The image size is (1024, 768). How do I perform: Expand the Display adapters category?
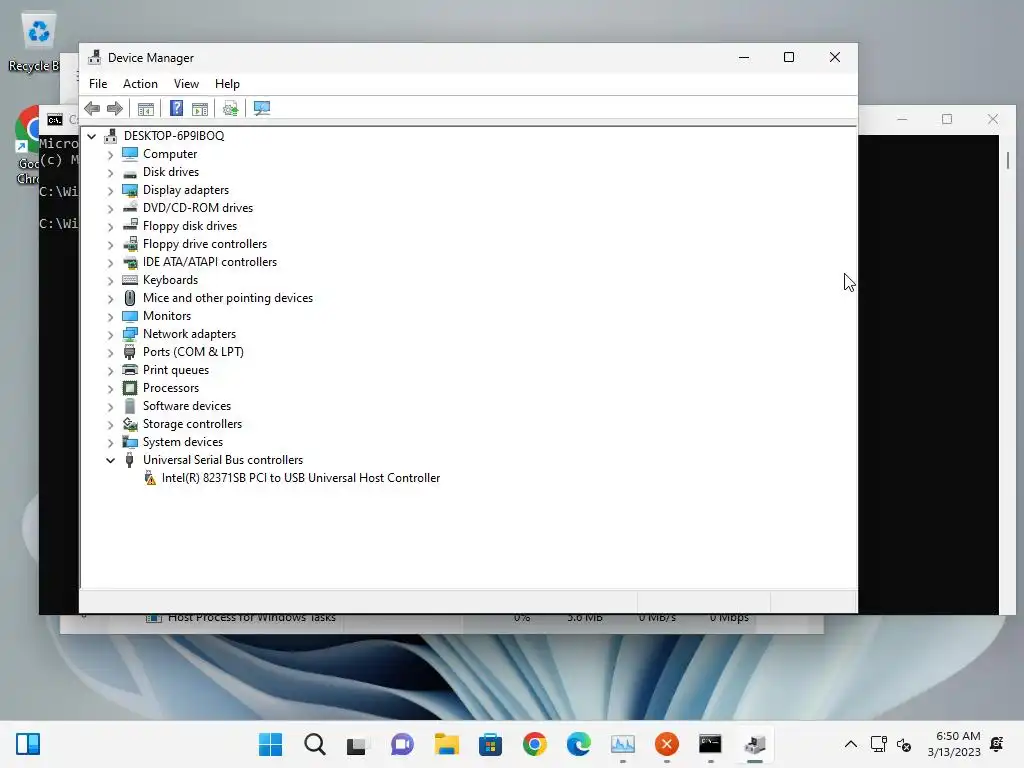point(110,191)
